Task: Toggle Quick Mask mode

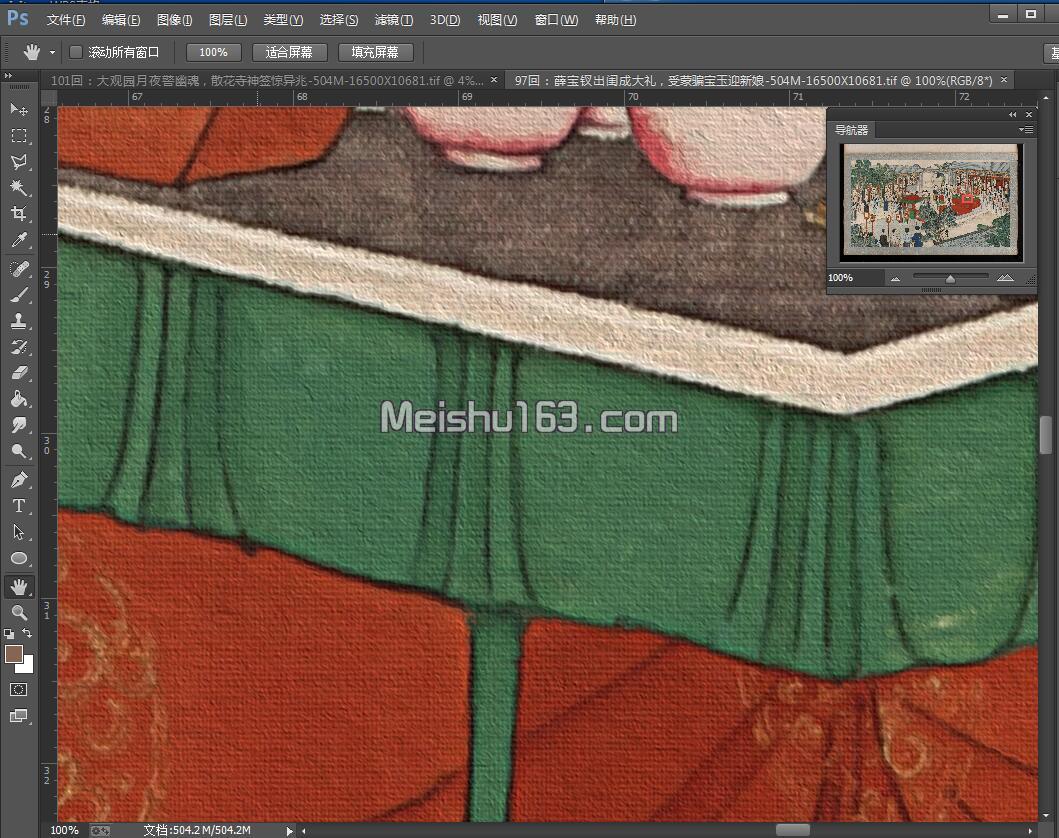Action: [x=19, y=689]
